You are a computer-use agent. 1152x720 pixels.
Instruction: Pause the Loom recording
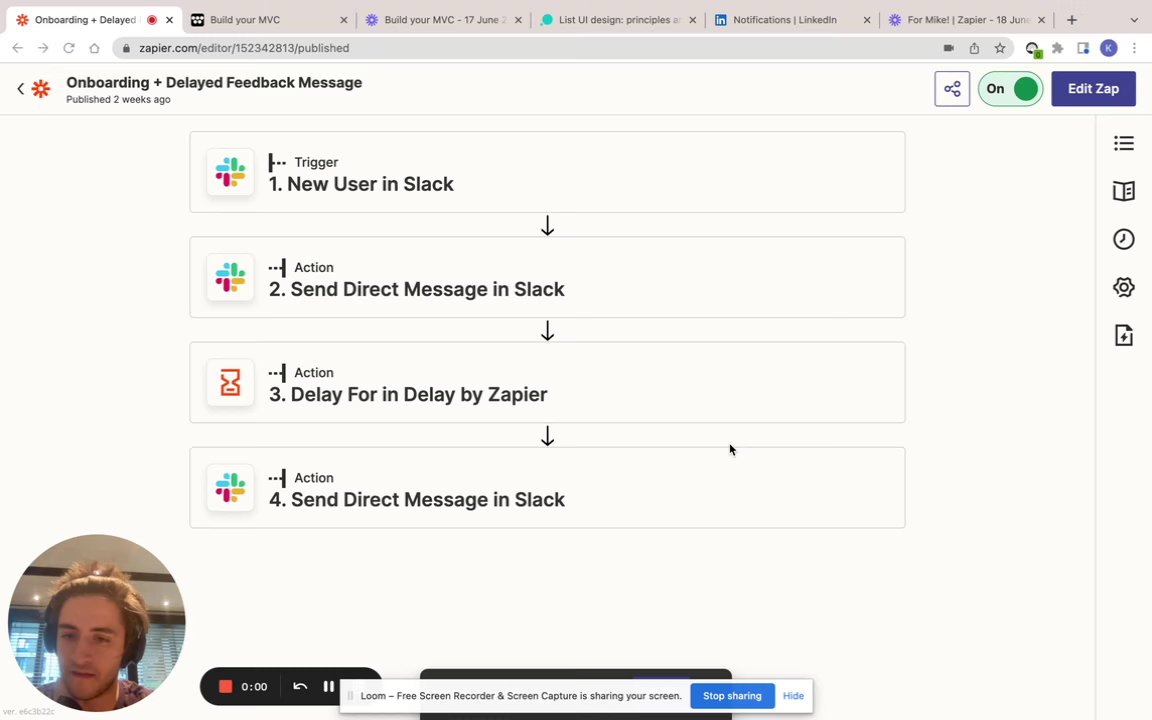coord(328,686)
